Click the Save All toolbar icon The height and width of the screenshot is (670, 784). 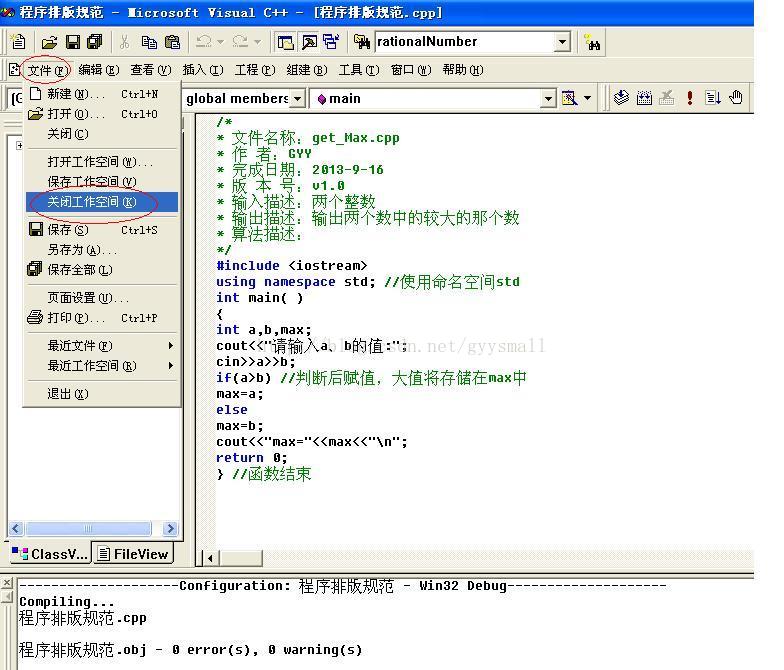pos(94,42)
